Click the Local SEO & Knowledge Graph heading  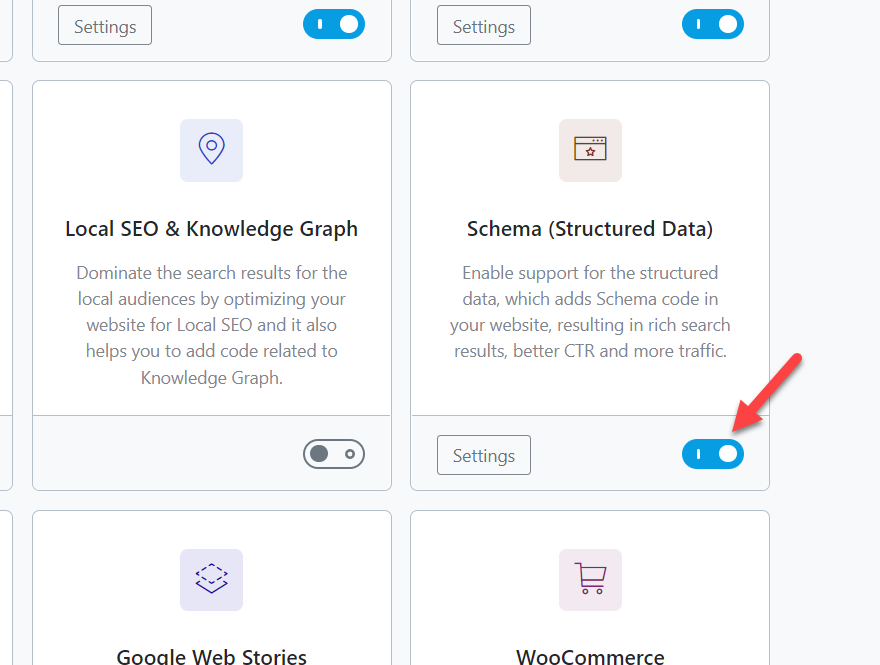[211, 229]
